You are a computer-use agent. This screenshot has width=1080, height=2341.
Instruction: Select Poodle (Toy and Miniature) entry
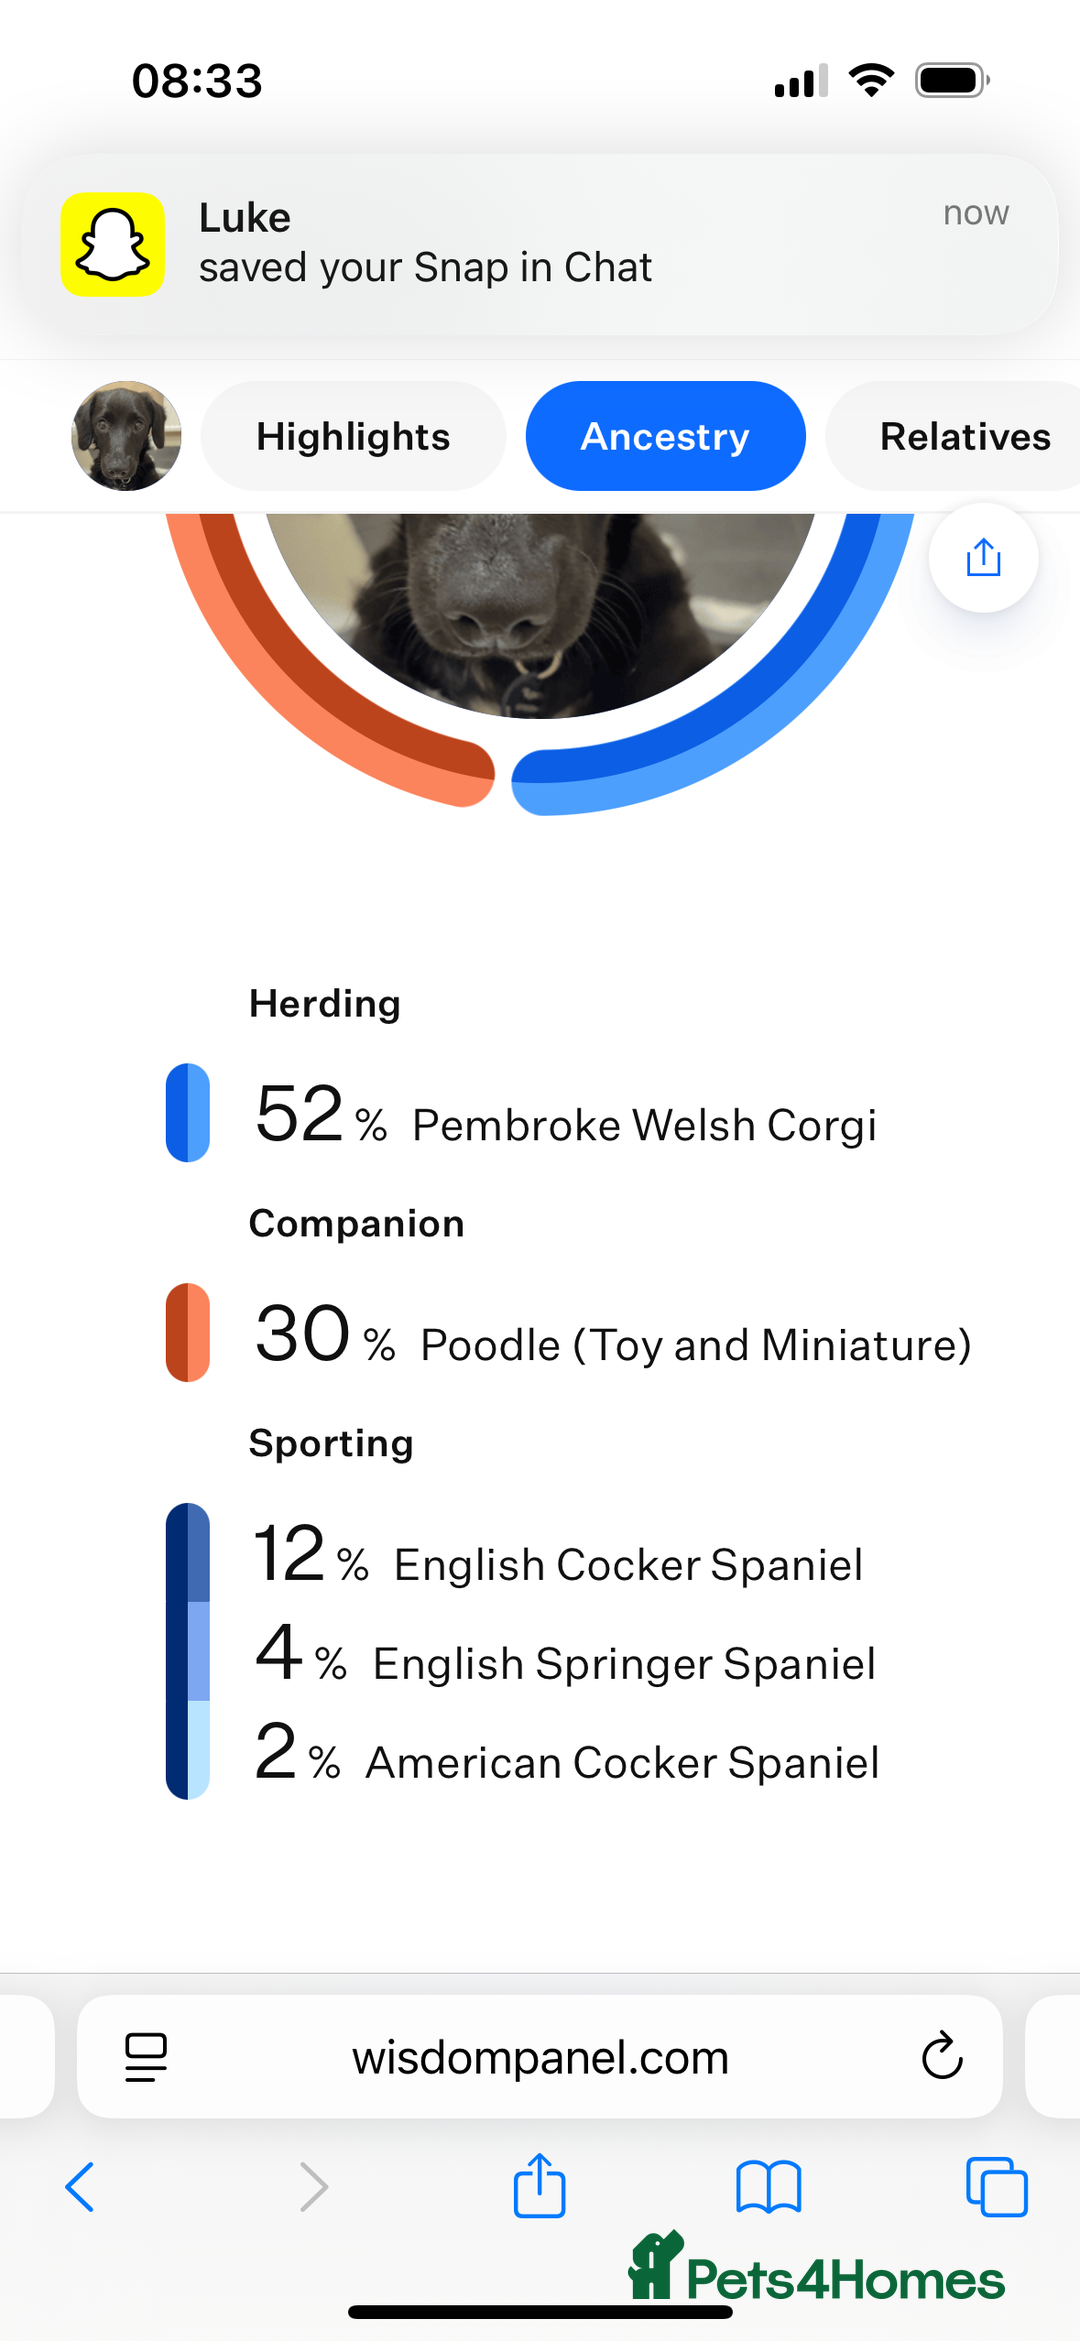[695, 1345]
